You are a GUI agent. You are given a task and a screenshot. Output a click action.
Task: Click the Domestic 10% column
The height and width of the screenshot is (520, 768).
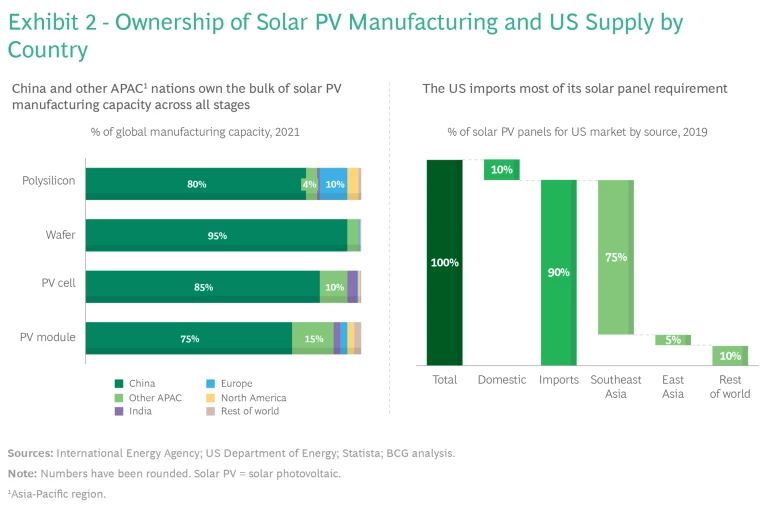501,170
